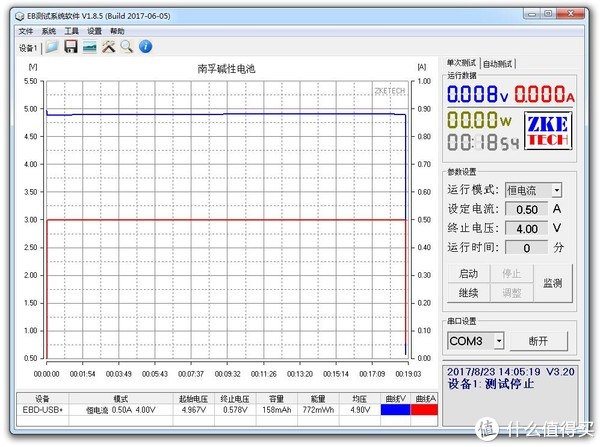Click the 0.578V end voltage cell

tap(235, 410)
